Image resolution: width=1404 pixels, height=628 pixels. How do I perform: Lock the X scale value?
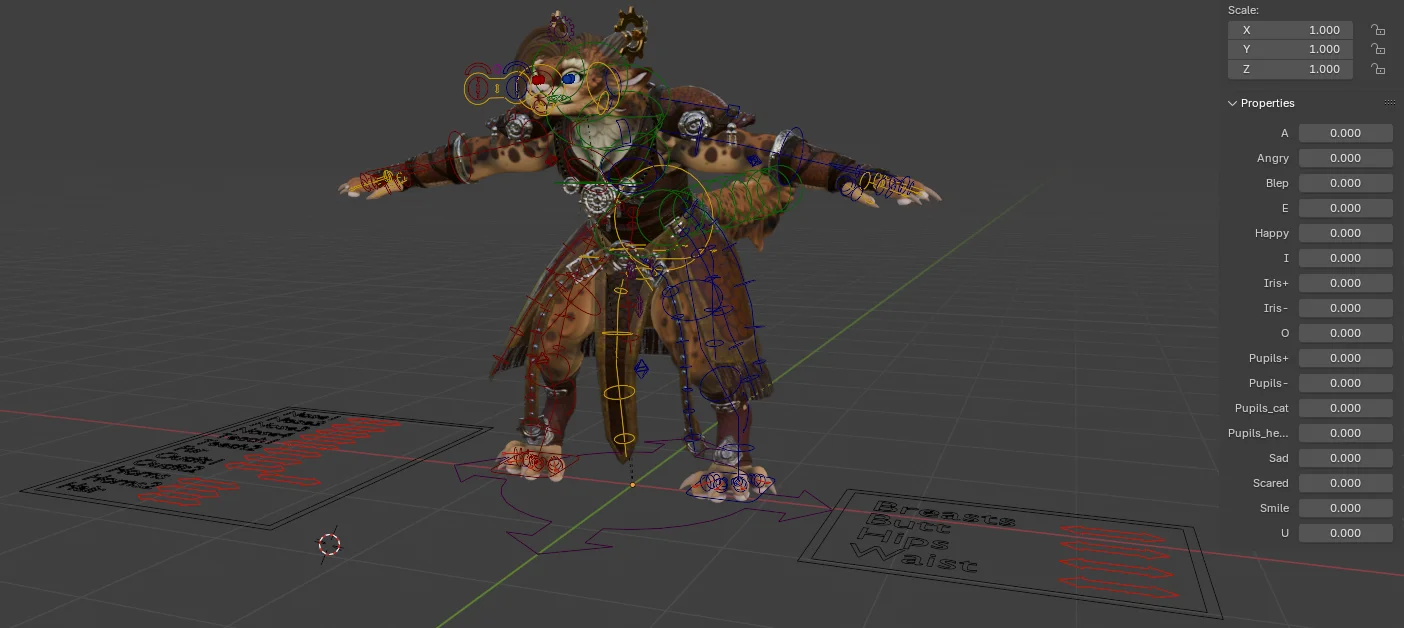click(x=1378, y=30)
